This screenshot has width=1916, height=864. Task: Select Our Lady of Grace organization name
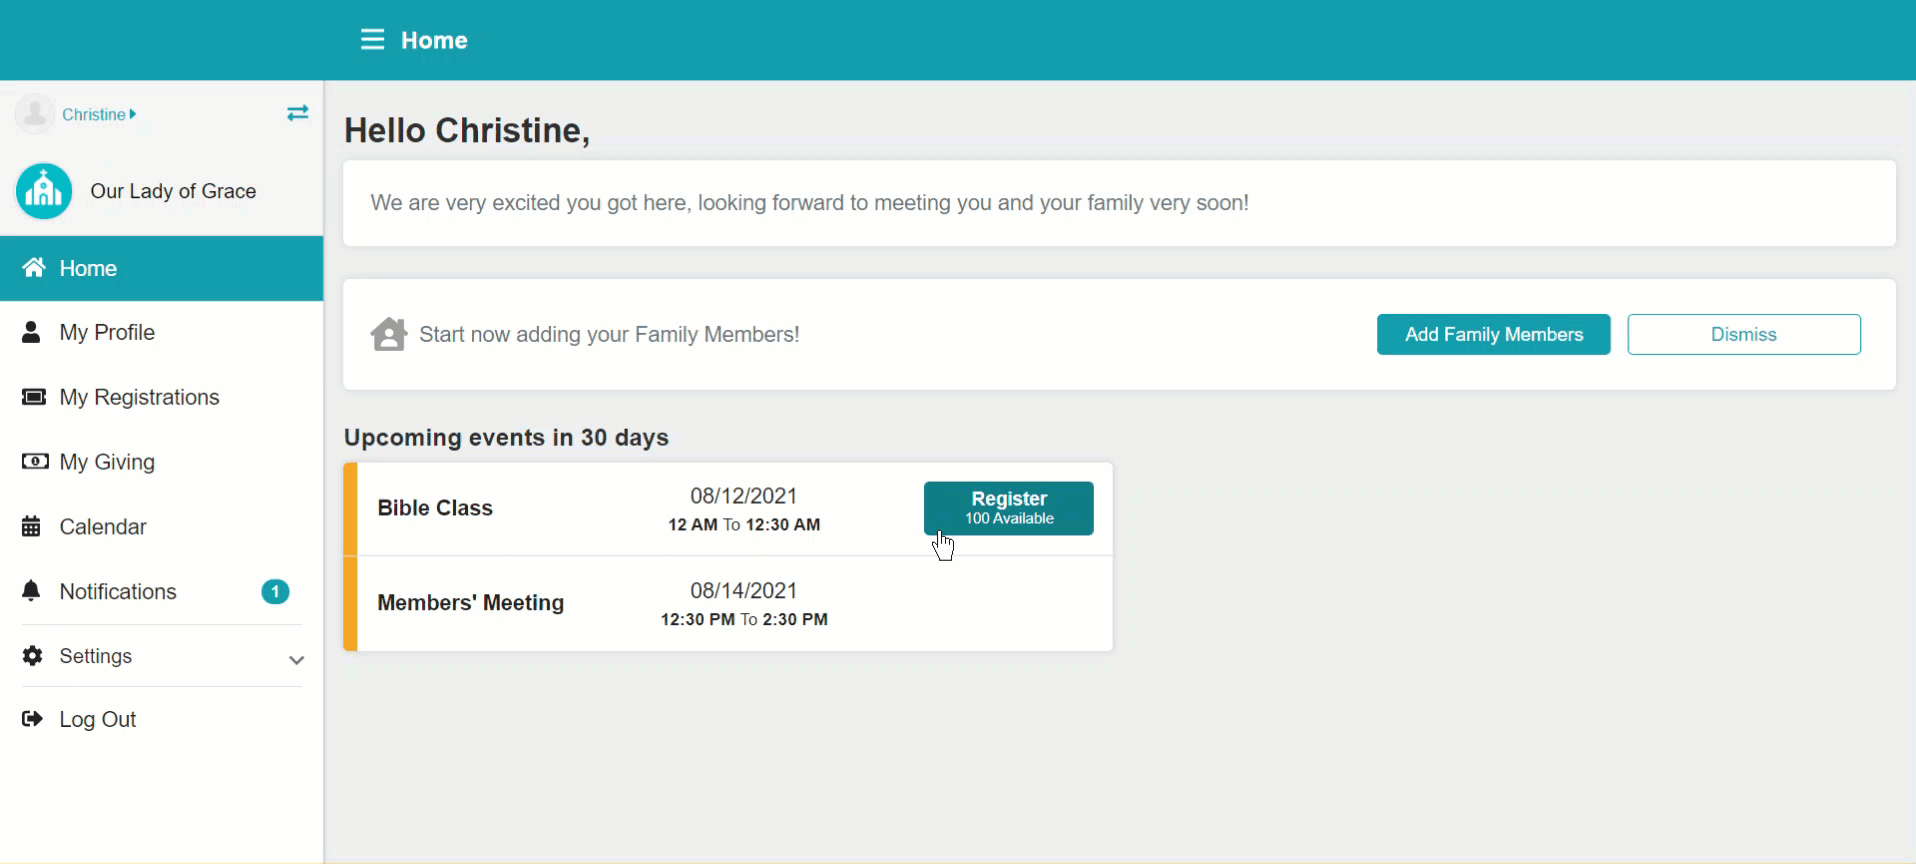173,191
